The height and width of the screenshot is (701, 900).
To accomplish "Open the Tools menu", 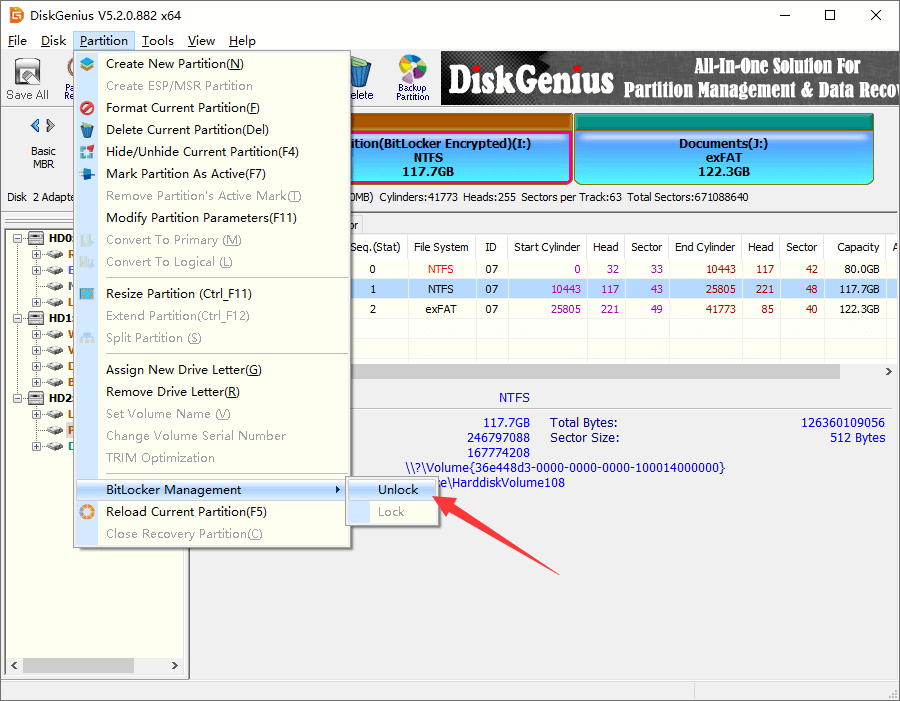I will coord(157,41).
